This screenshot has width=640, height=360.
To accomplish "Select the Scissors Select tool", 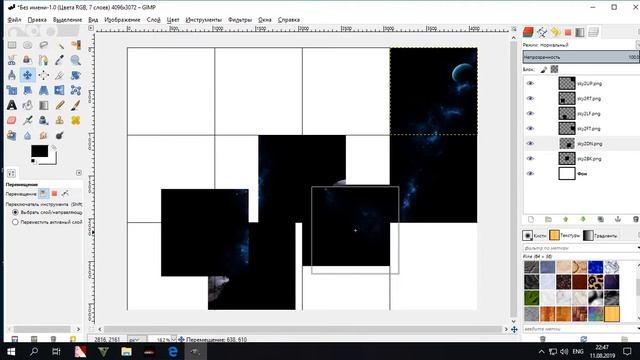I will pos(12,60).
